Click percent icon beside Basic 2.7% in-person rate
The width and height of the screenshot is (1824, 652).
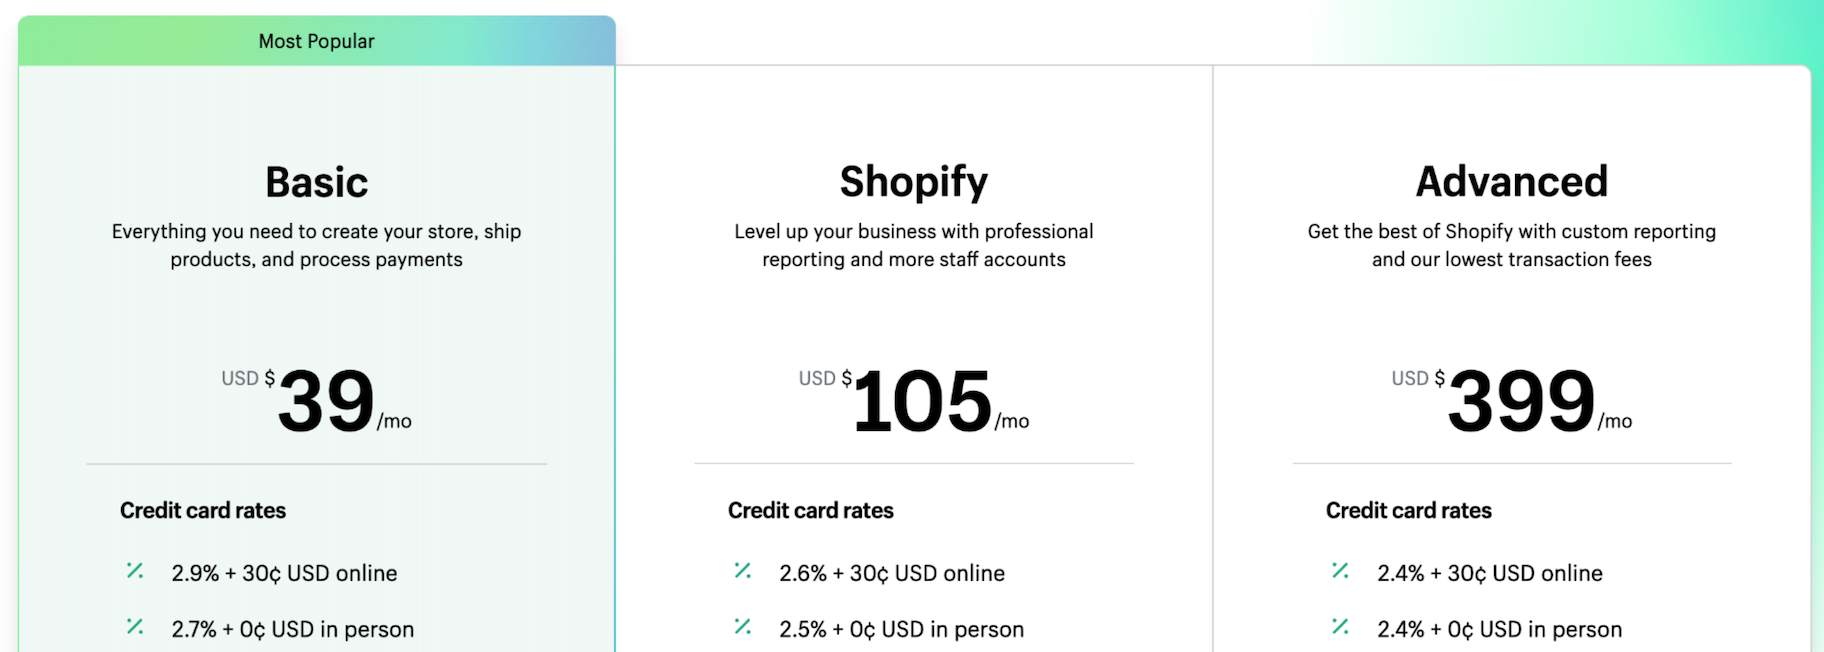[135, 627]
